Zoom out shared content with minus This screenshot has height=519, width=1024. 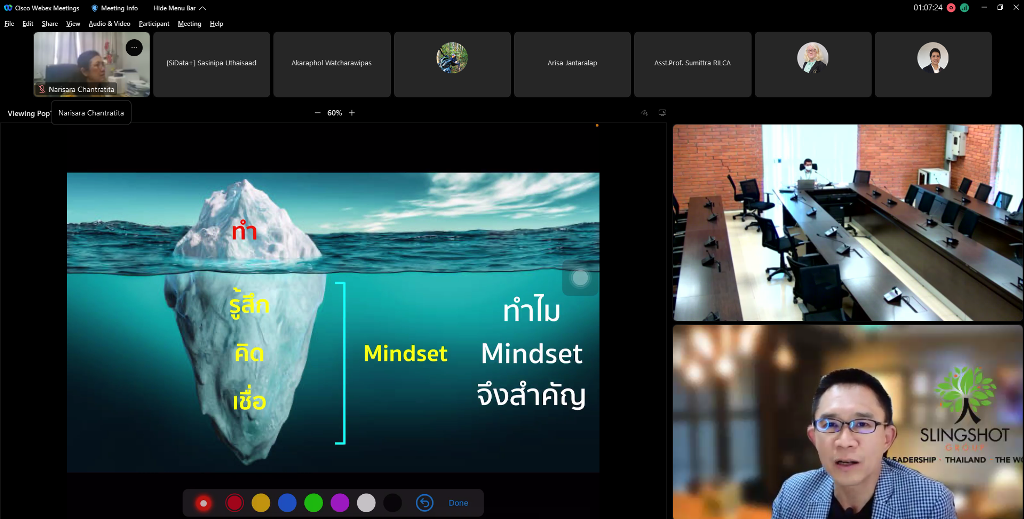pyautogui.click(x=317, y=113)
